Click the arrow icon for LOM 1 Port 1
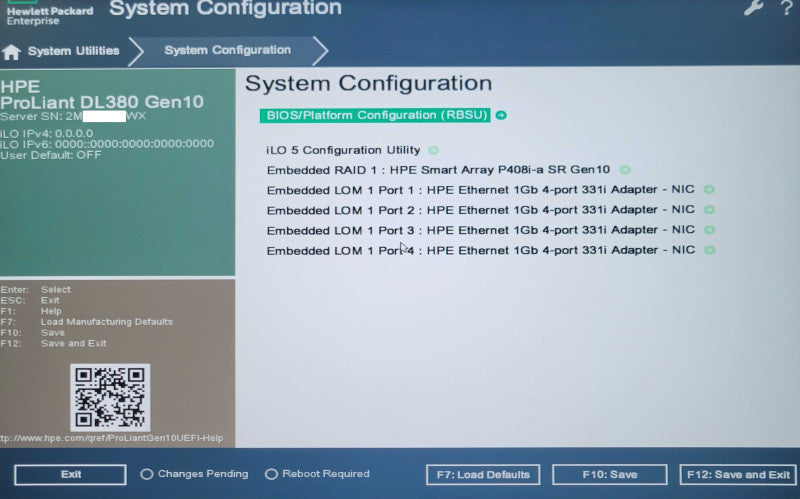Image resolution: width=800 pixels, height=499 pixels. pyautogui.click(x=709, y=190)
